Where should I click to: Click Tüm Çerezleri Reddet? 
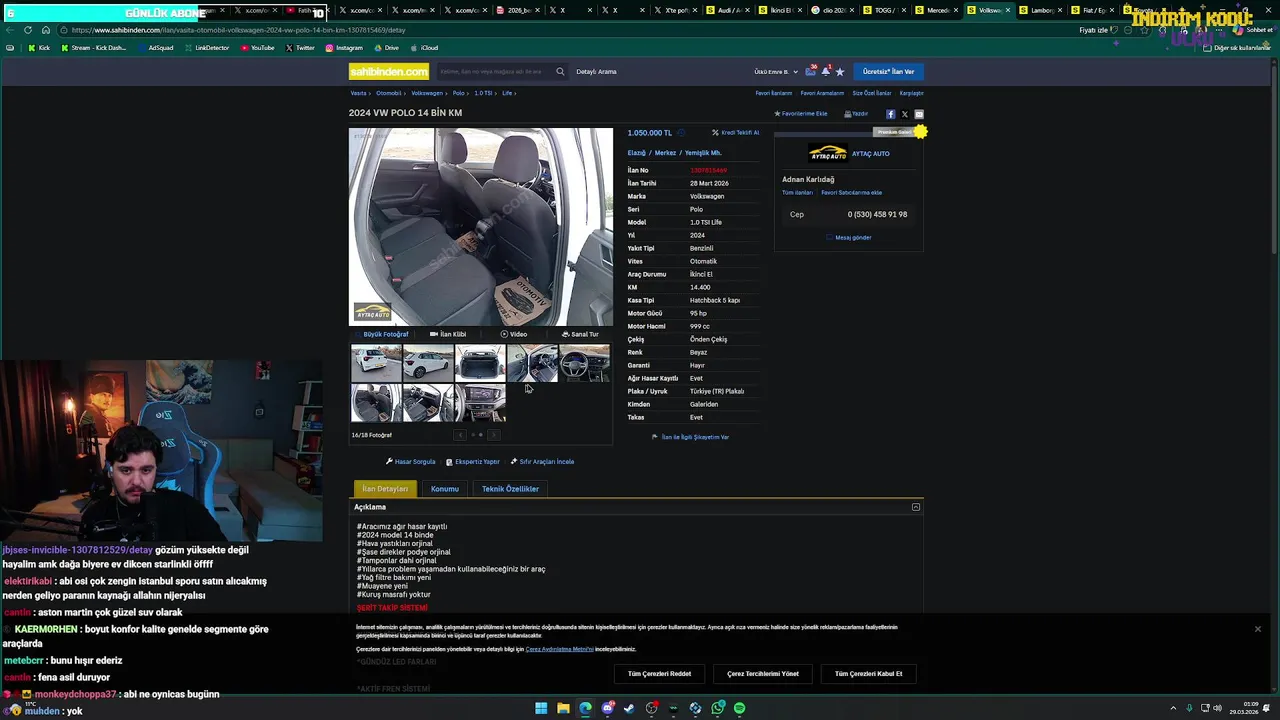(659, 674)
